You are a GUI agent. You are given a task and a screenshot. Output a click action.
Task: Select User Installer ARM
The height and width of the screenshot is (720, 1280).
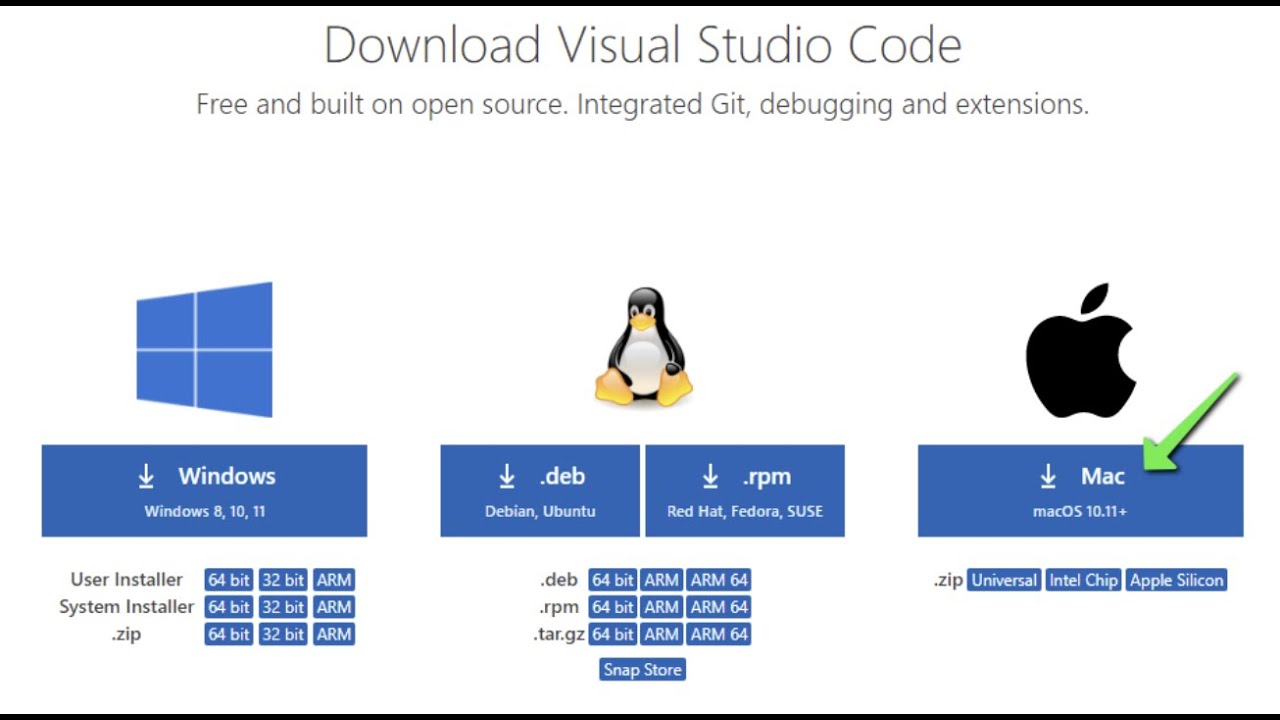point(334,580)
